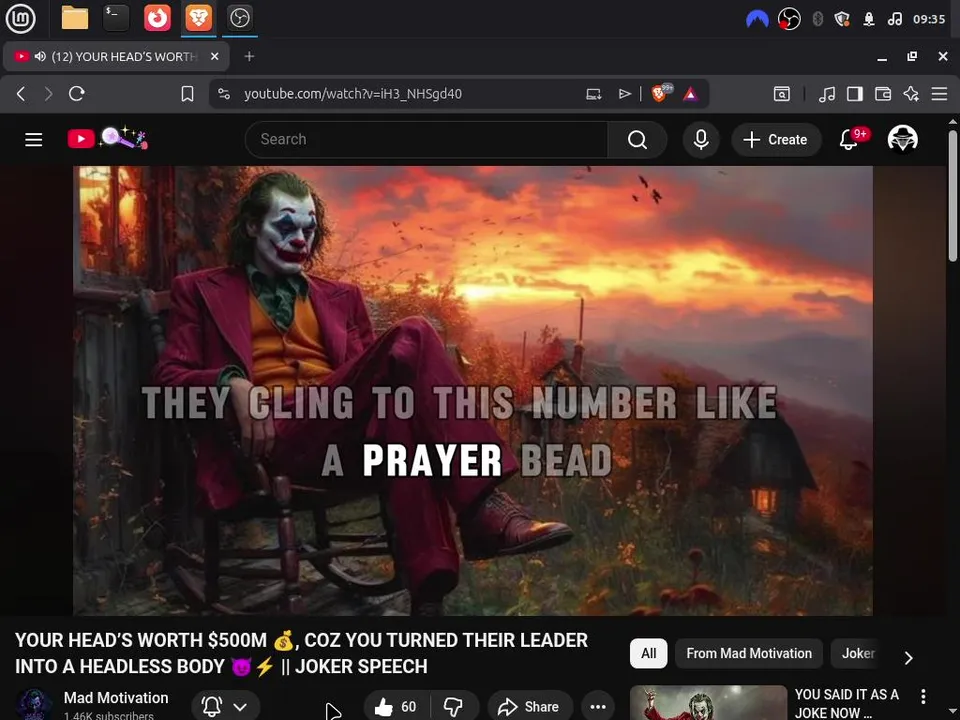Open Brave Rewards triangle icon
The height and width of the screenshot is (720, 960).
click(x=691, y=94)
